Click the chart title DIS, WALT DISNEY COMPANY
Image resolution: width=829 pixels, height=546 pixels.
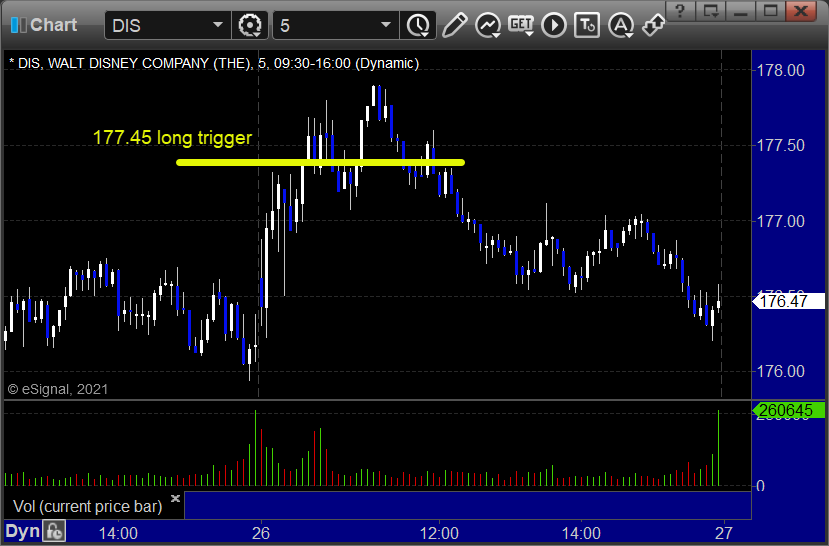tap(214, 63)
